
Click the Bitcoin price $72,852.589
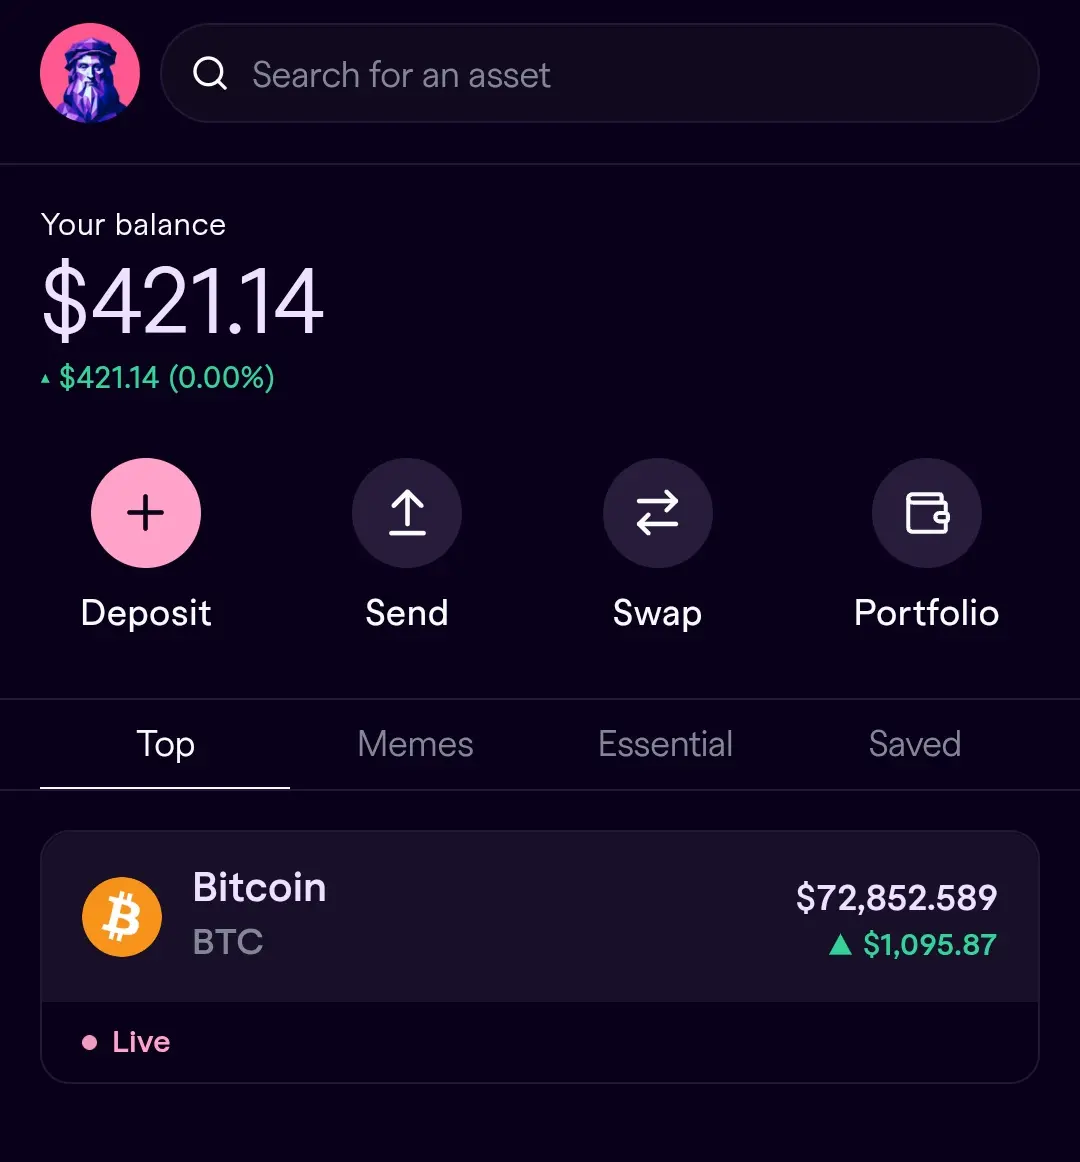tap(896, 897)
